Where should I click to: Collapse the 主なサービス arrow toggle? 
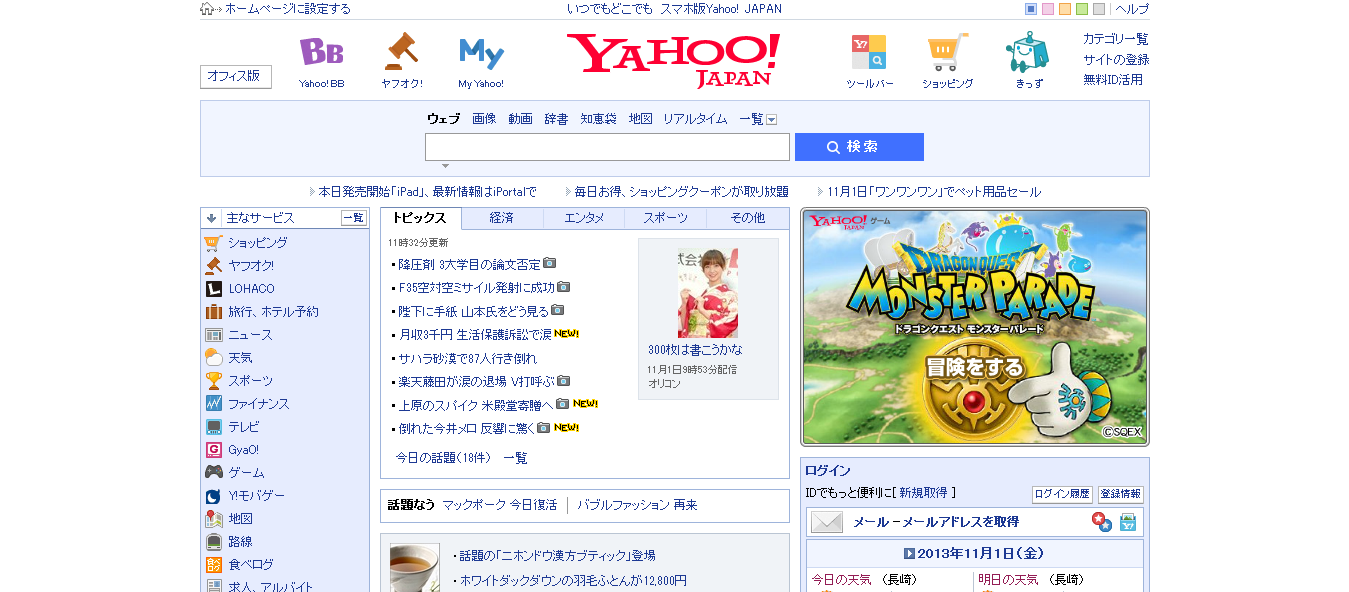pyautogui.click(x=211, y=218)
